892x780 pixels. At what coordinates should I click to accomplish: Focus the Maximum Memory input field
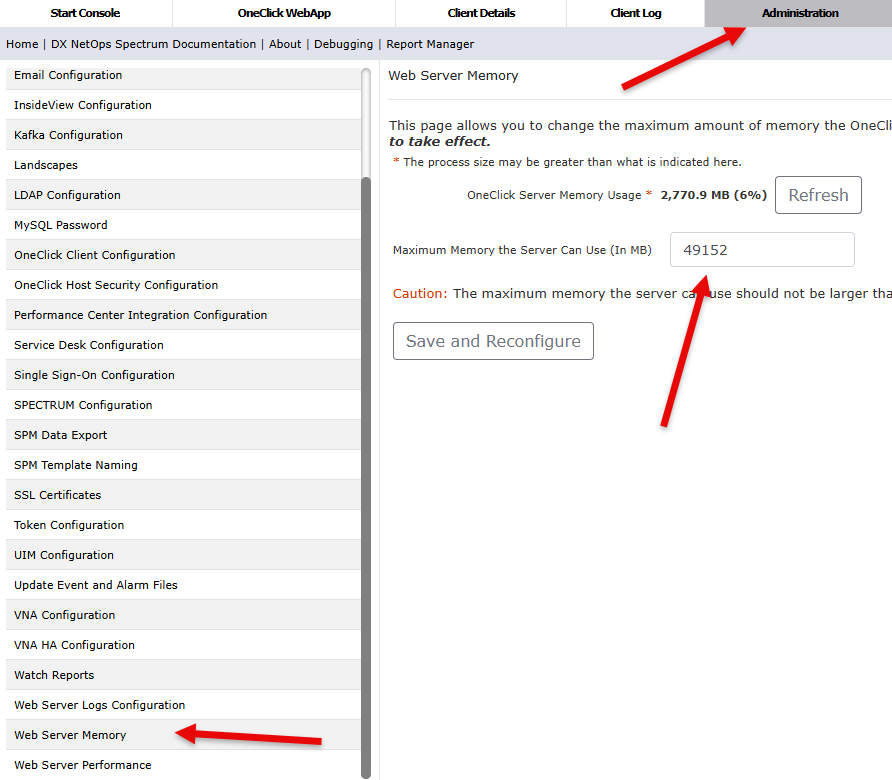tap(762, 250)
